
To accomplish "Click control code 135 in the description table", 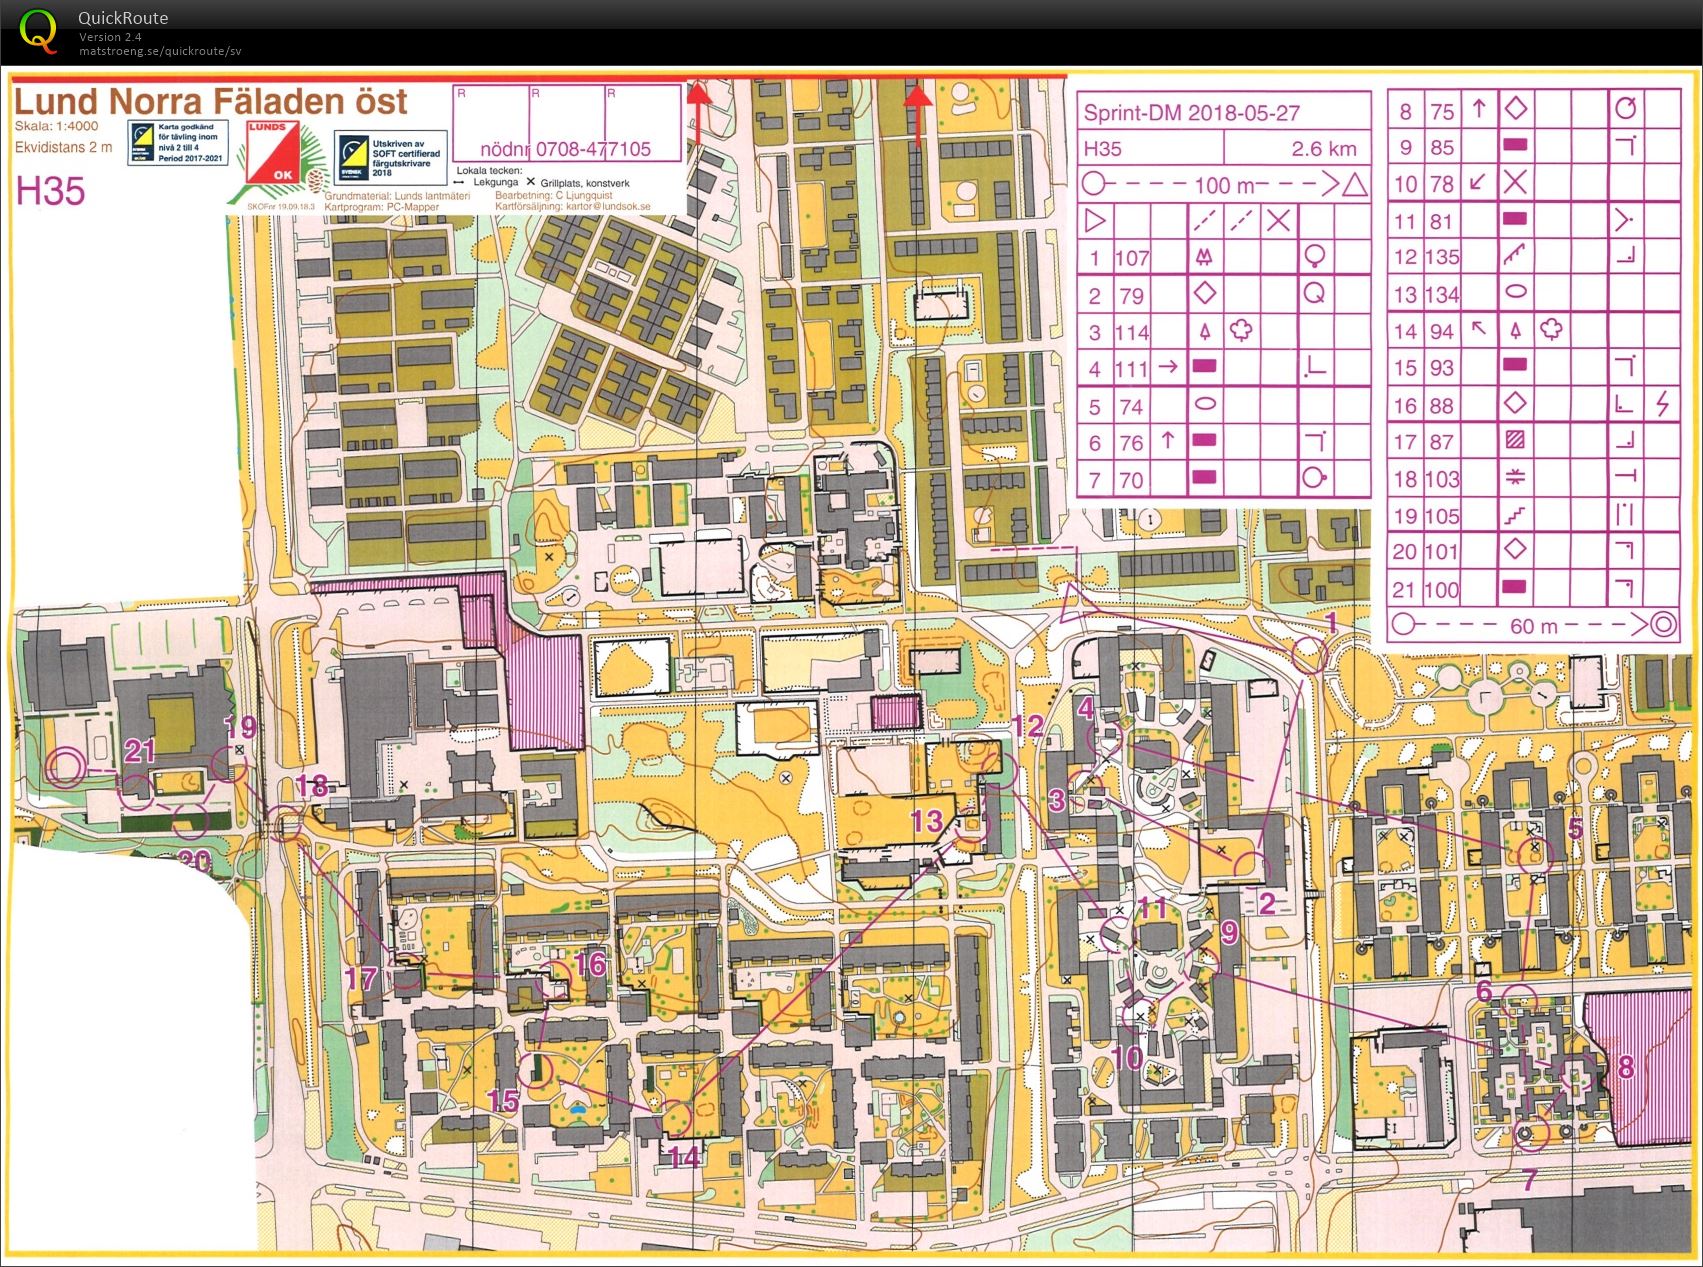I will tap(1442, 257).
